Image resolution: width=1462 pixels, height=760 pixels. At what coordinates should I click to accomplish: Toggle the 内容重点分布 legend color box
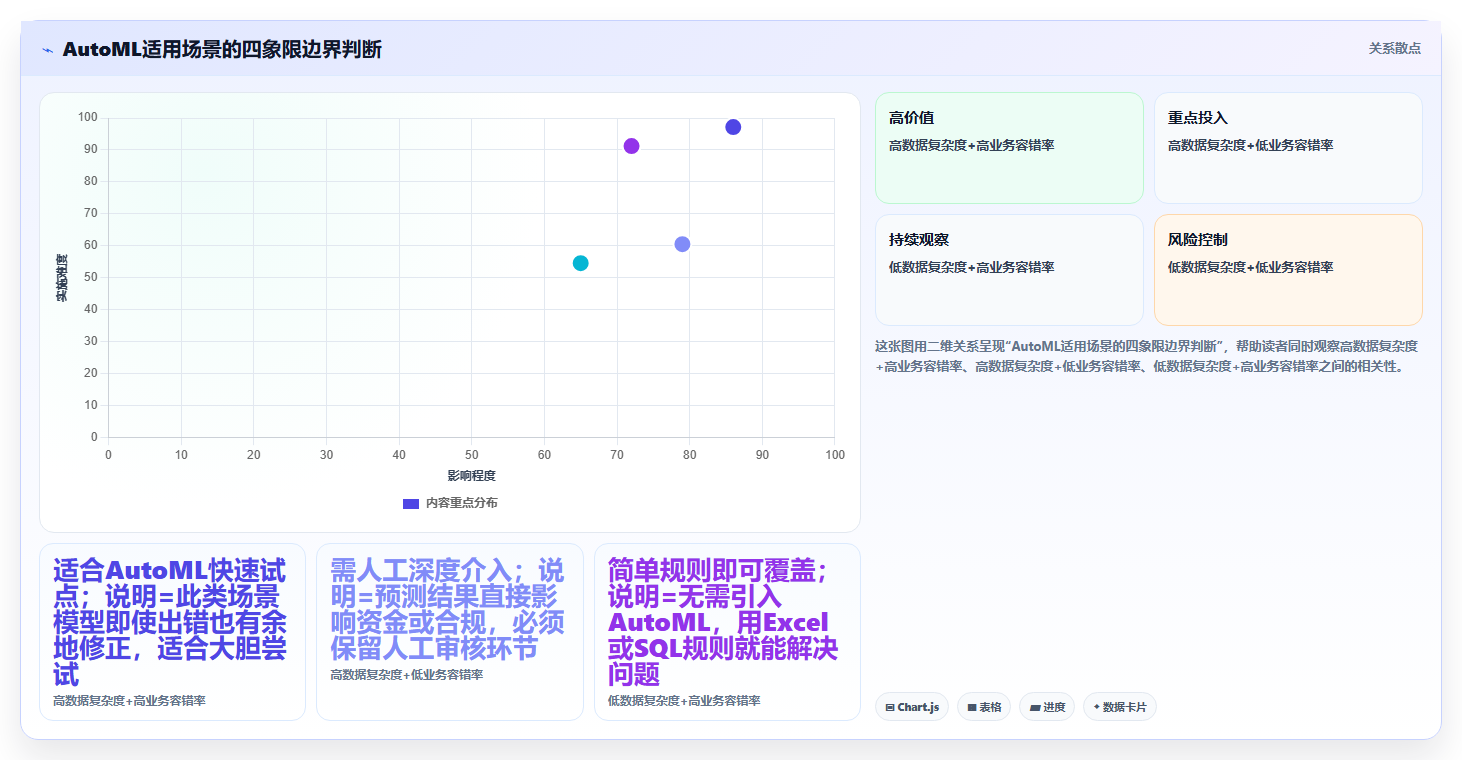click(x=411, y=503)
